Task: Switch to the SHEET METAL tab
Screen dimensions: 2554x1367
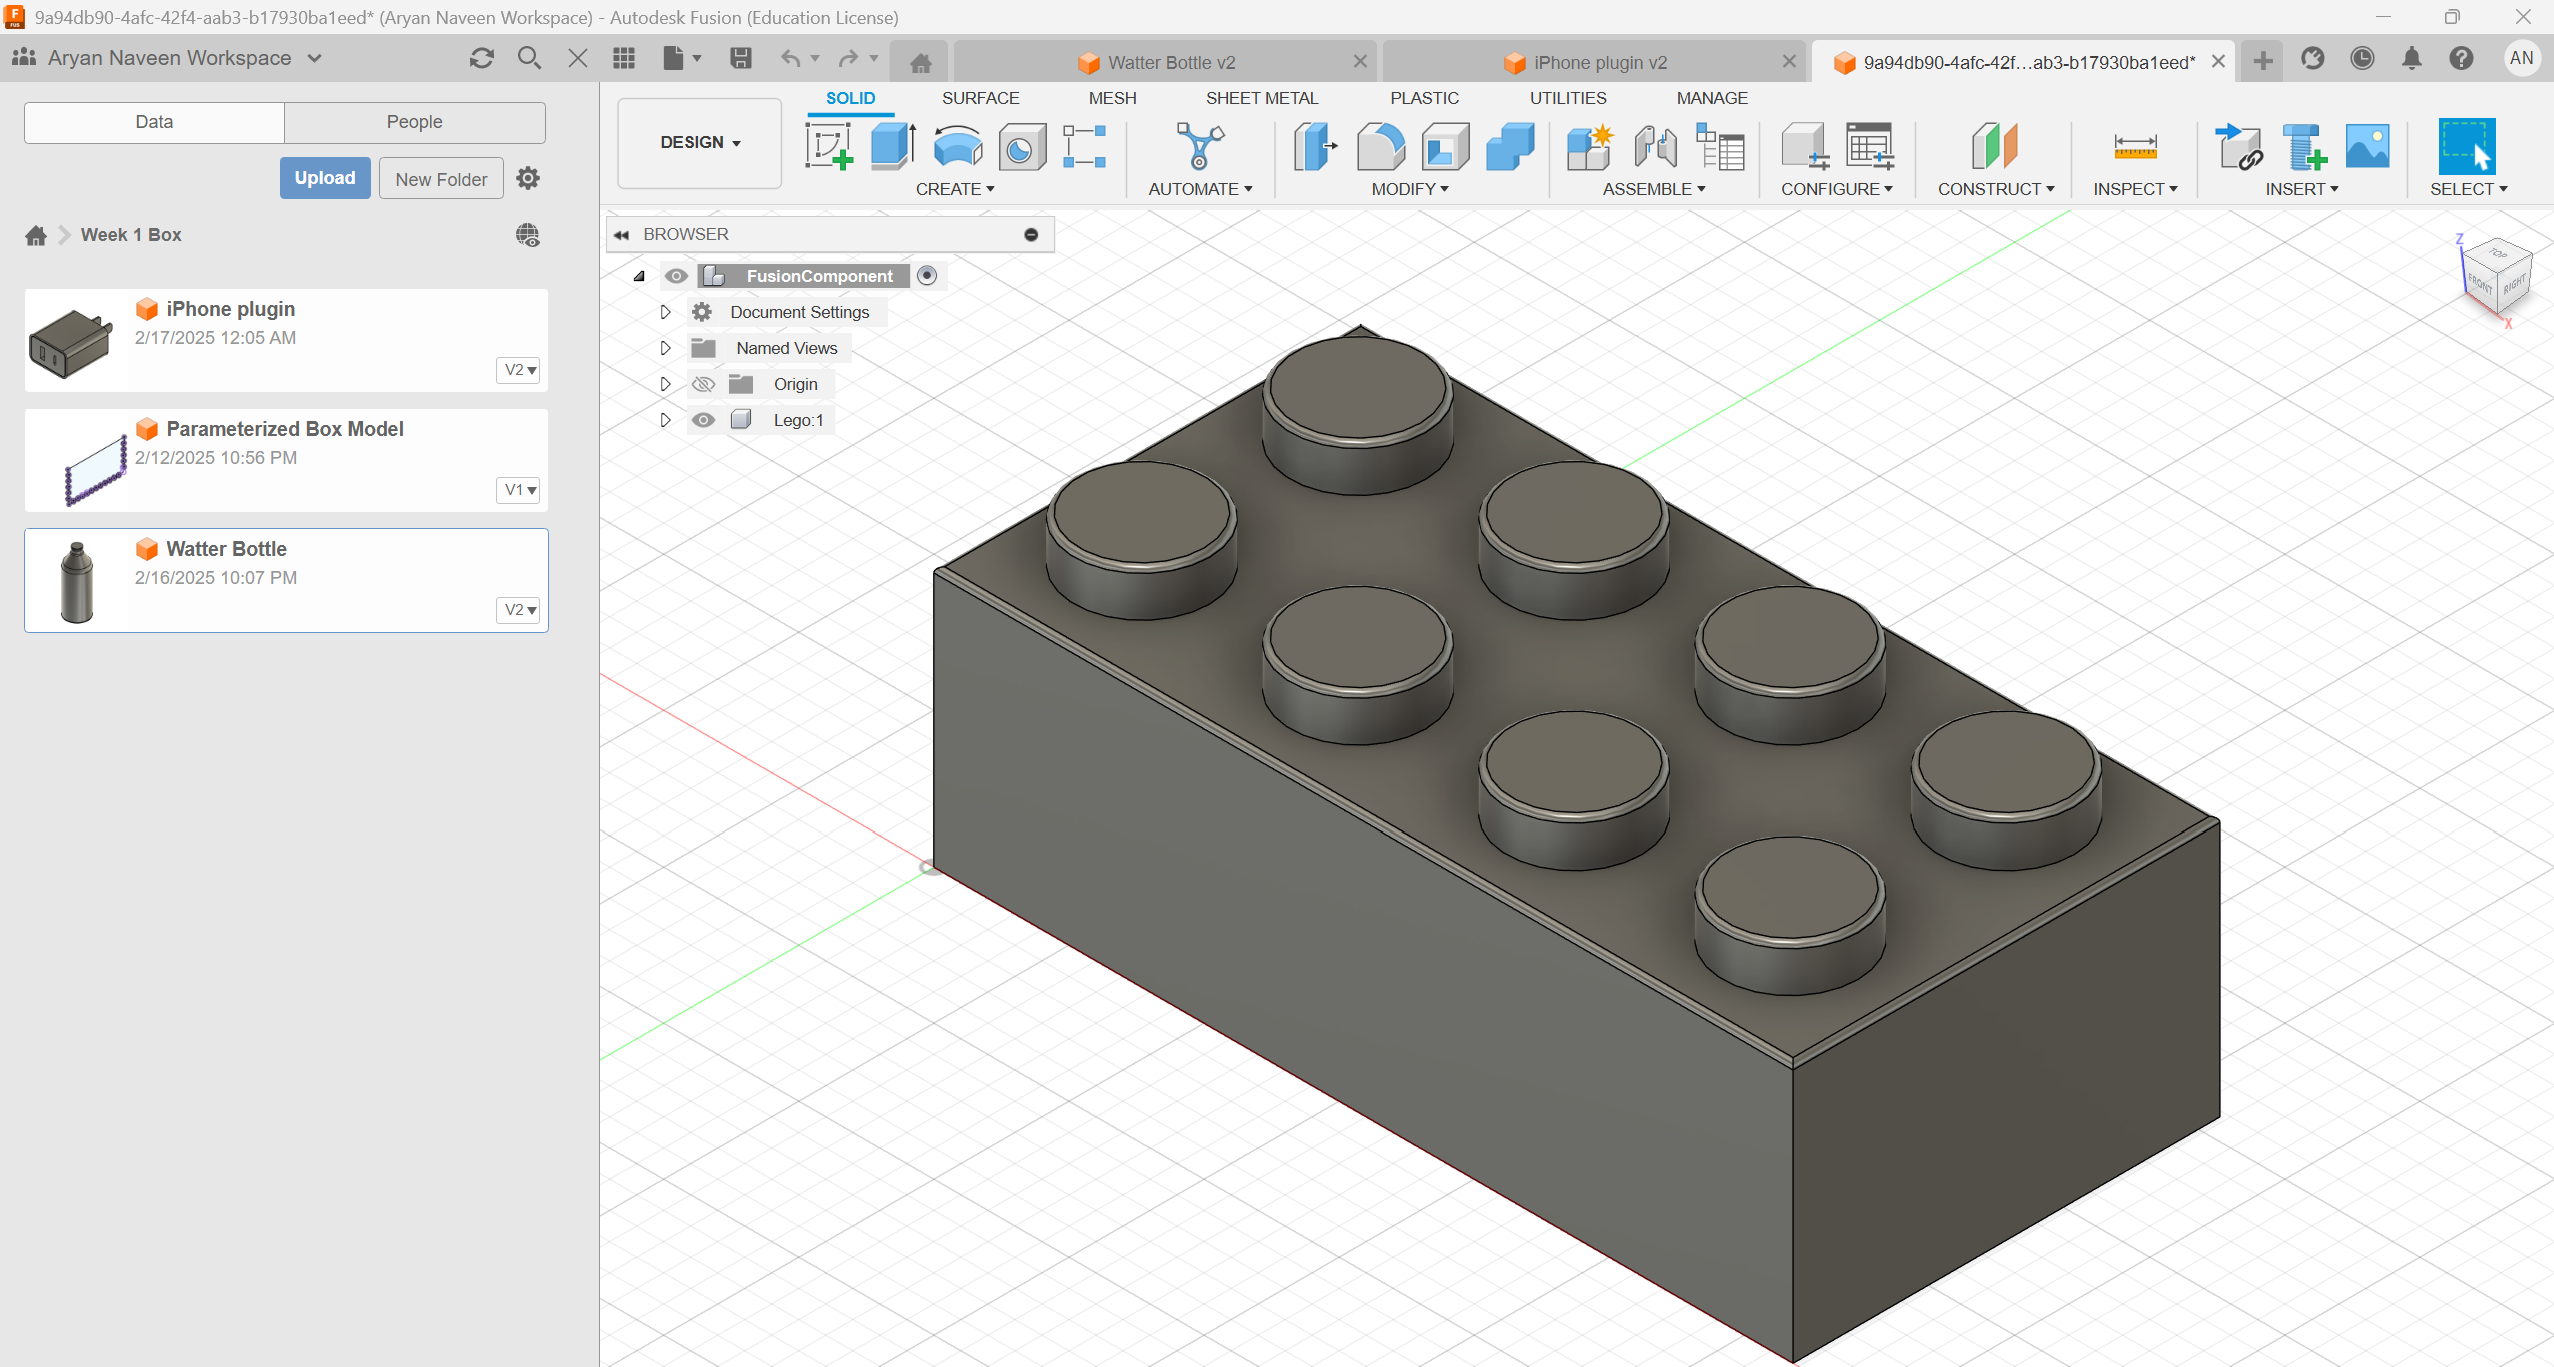Action: click(1262, 98)
